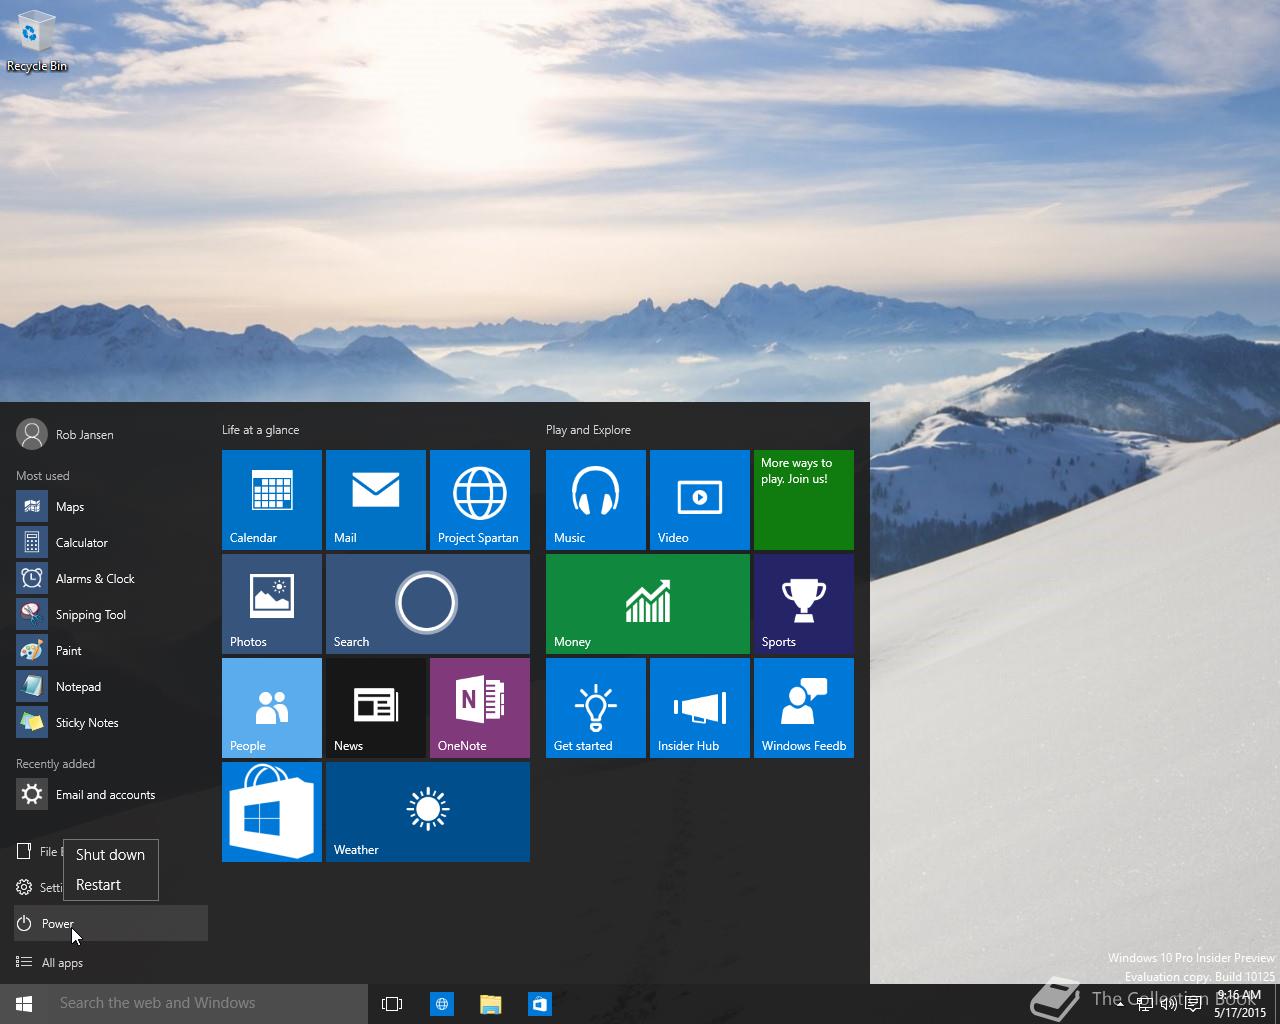Image resolution: width=1280 pixels, height=1024 pixels.
Task: Open the Calendar tile
Action: pos(272,500)
